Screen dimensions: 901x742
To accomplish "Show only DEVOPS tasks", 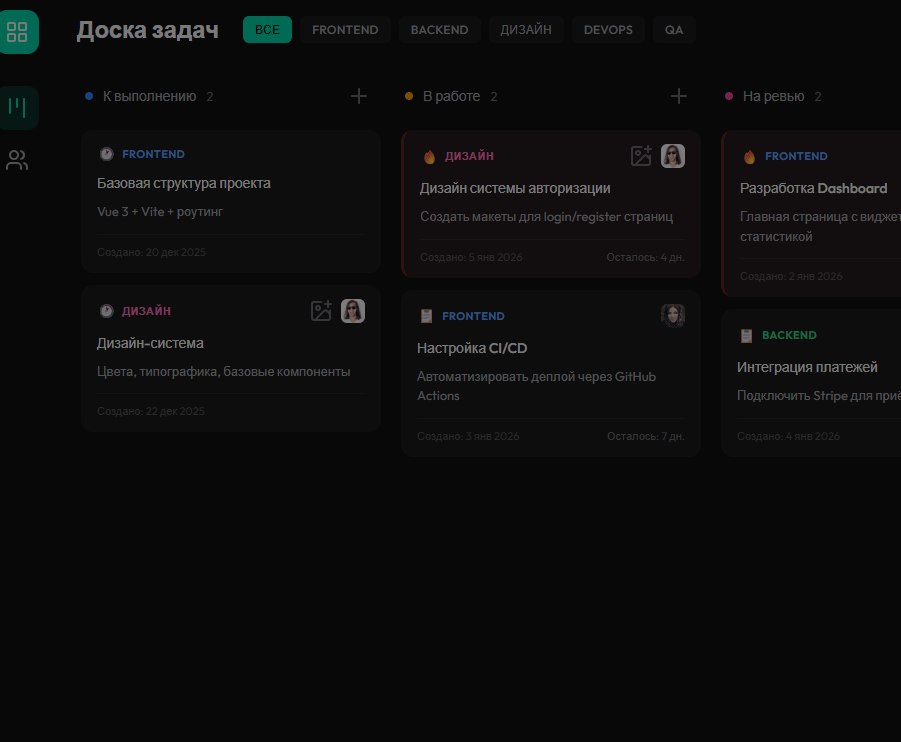I will (x=608, y=30).
